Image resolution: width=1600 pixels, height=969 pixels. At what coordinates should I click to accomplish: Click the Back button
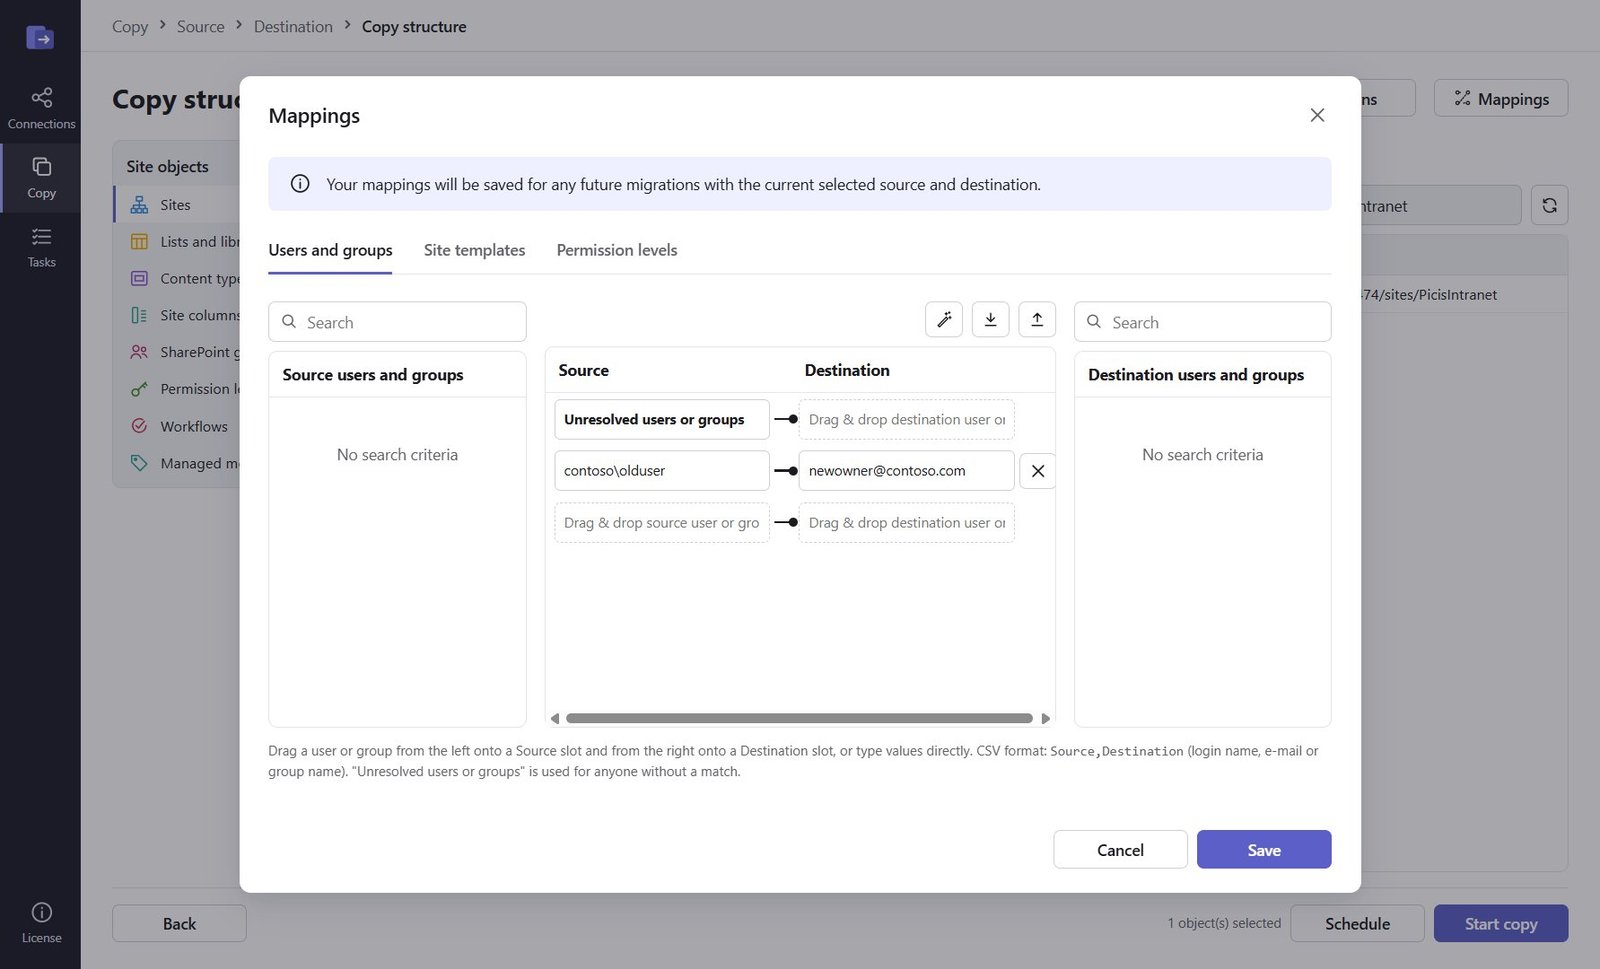click(x=179, y=923)
